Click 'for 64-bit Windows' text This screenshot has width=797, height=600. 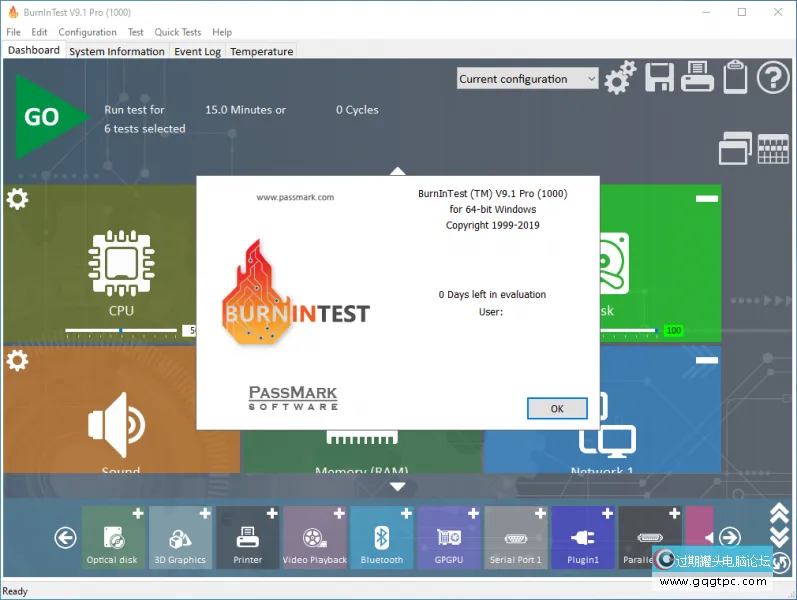[493, 209]
